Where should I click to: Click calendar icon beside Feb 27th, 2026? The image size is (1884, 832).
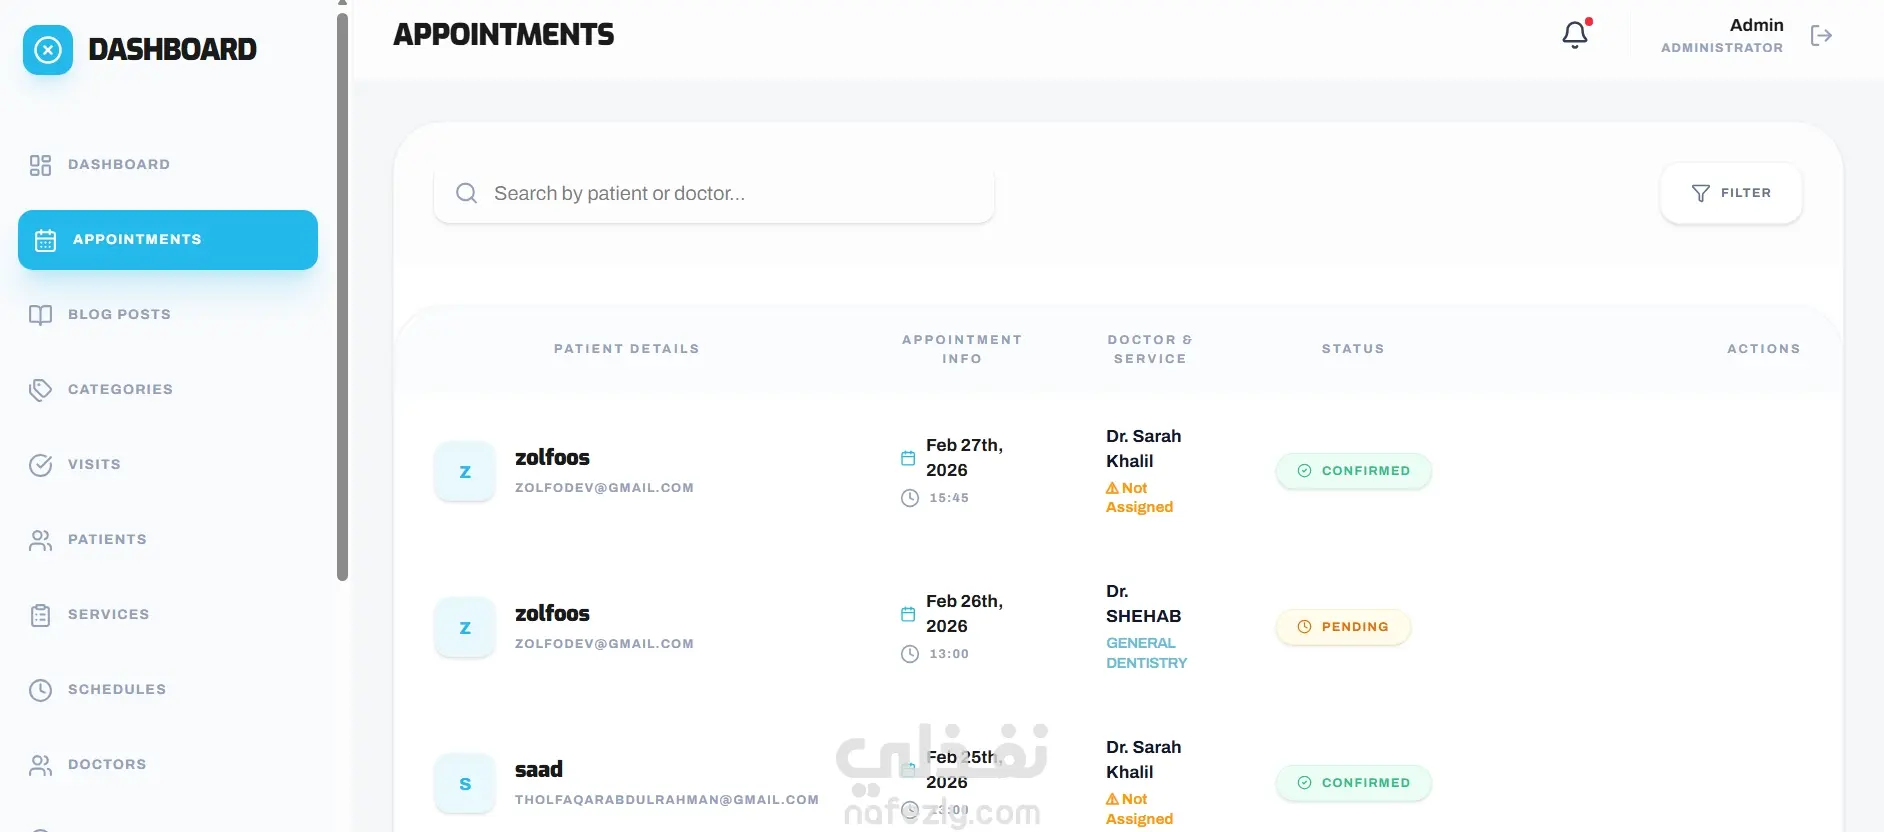[908, 458]
